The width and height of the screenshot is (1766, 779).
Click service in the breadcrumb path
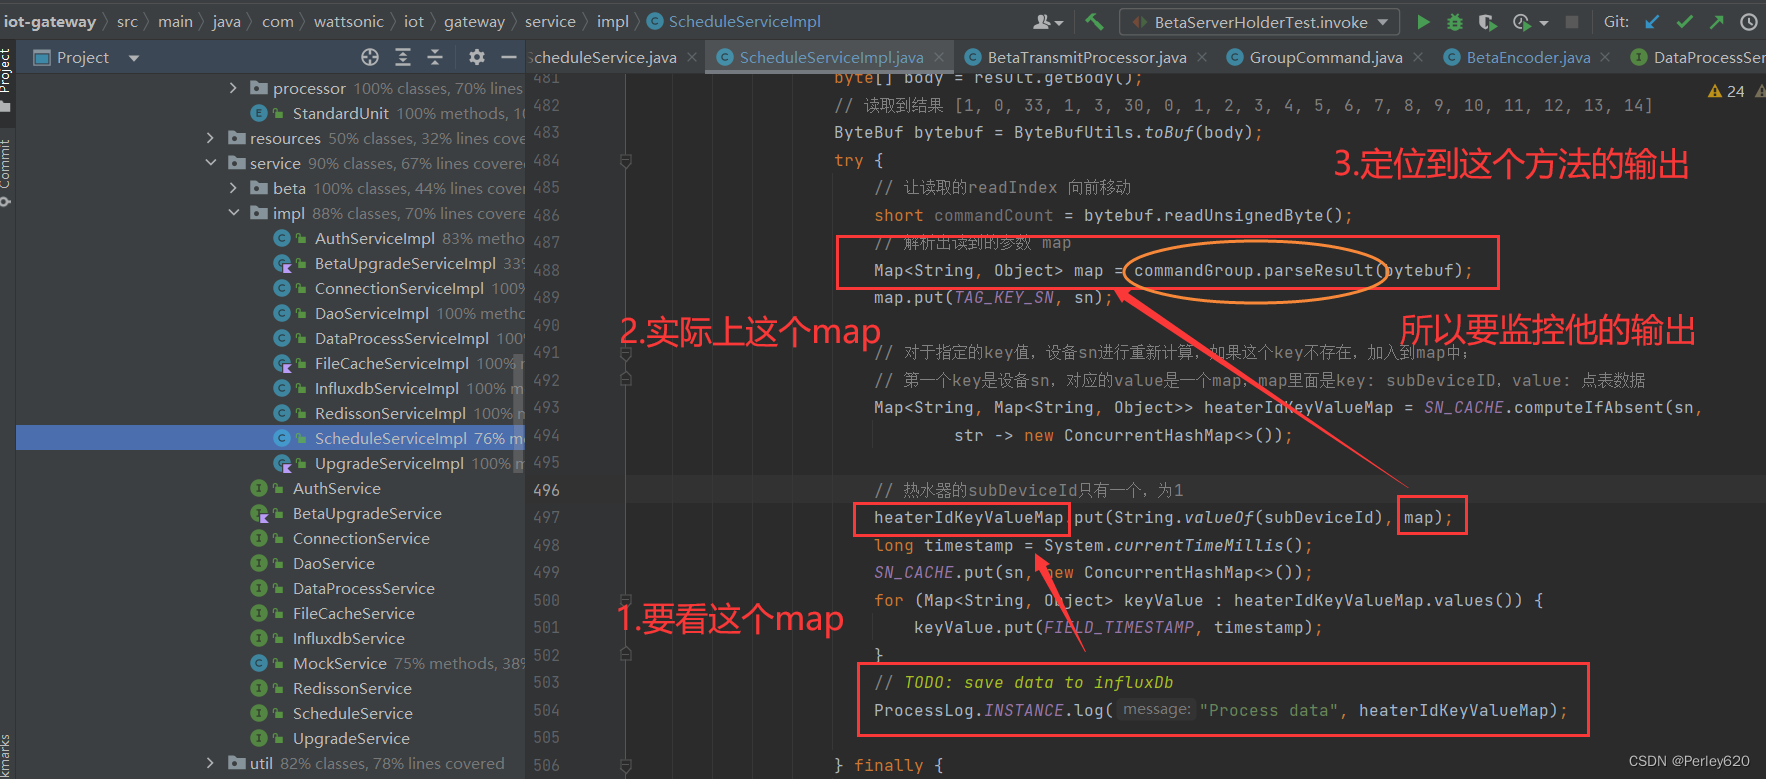coord(550,21)
